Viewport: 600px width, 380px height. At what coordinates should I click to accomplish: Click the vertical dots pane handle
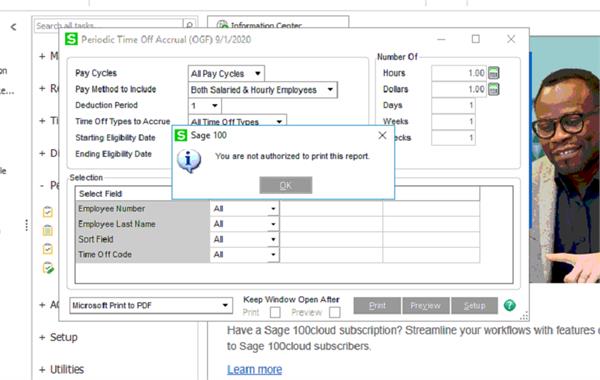pos(26,225)
